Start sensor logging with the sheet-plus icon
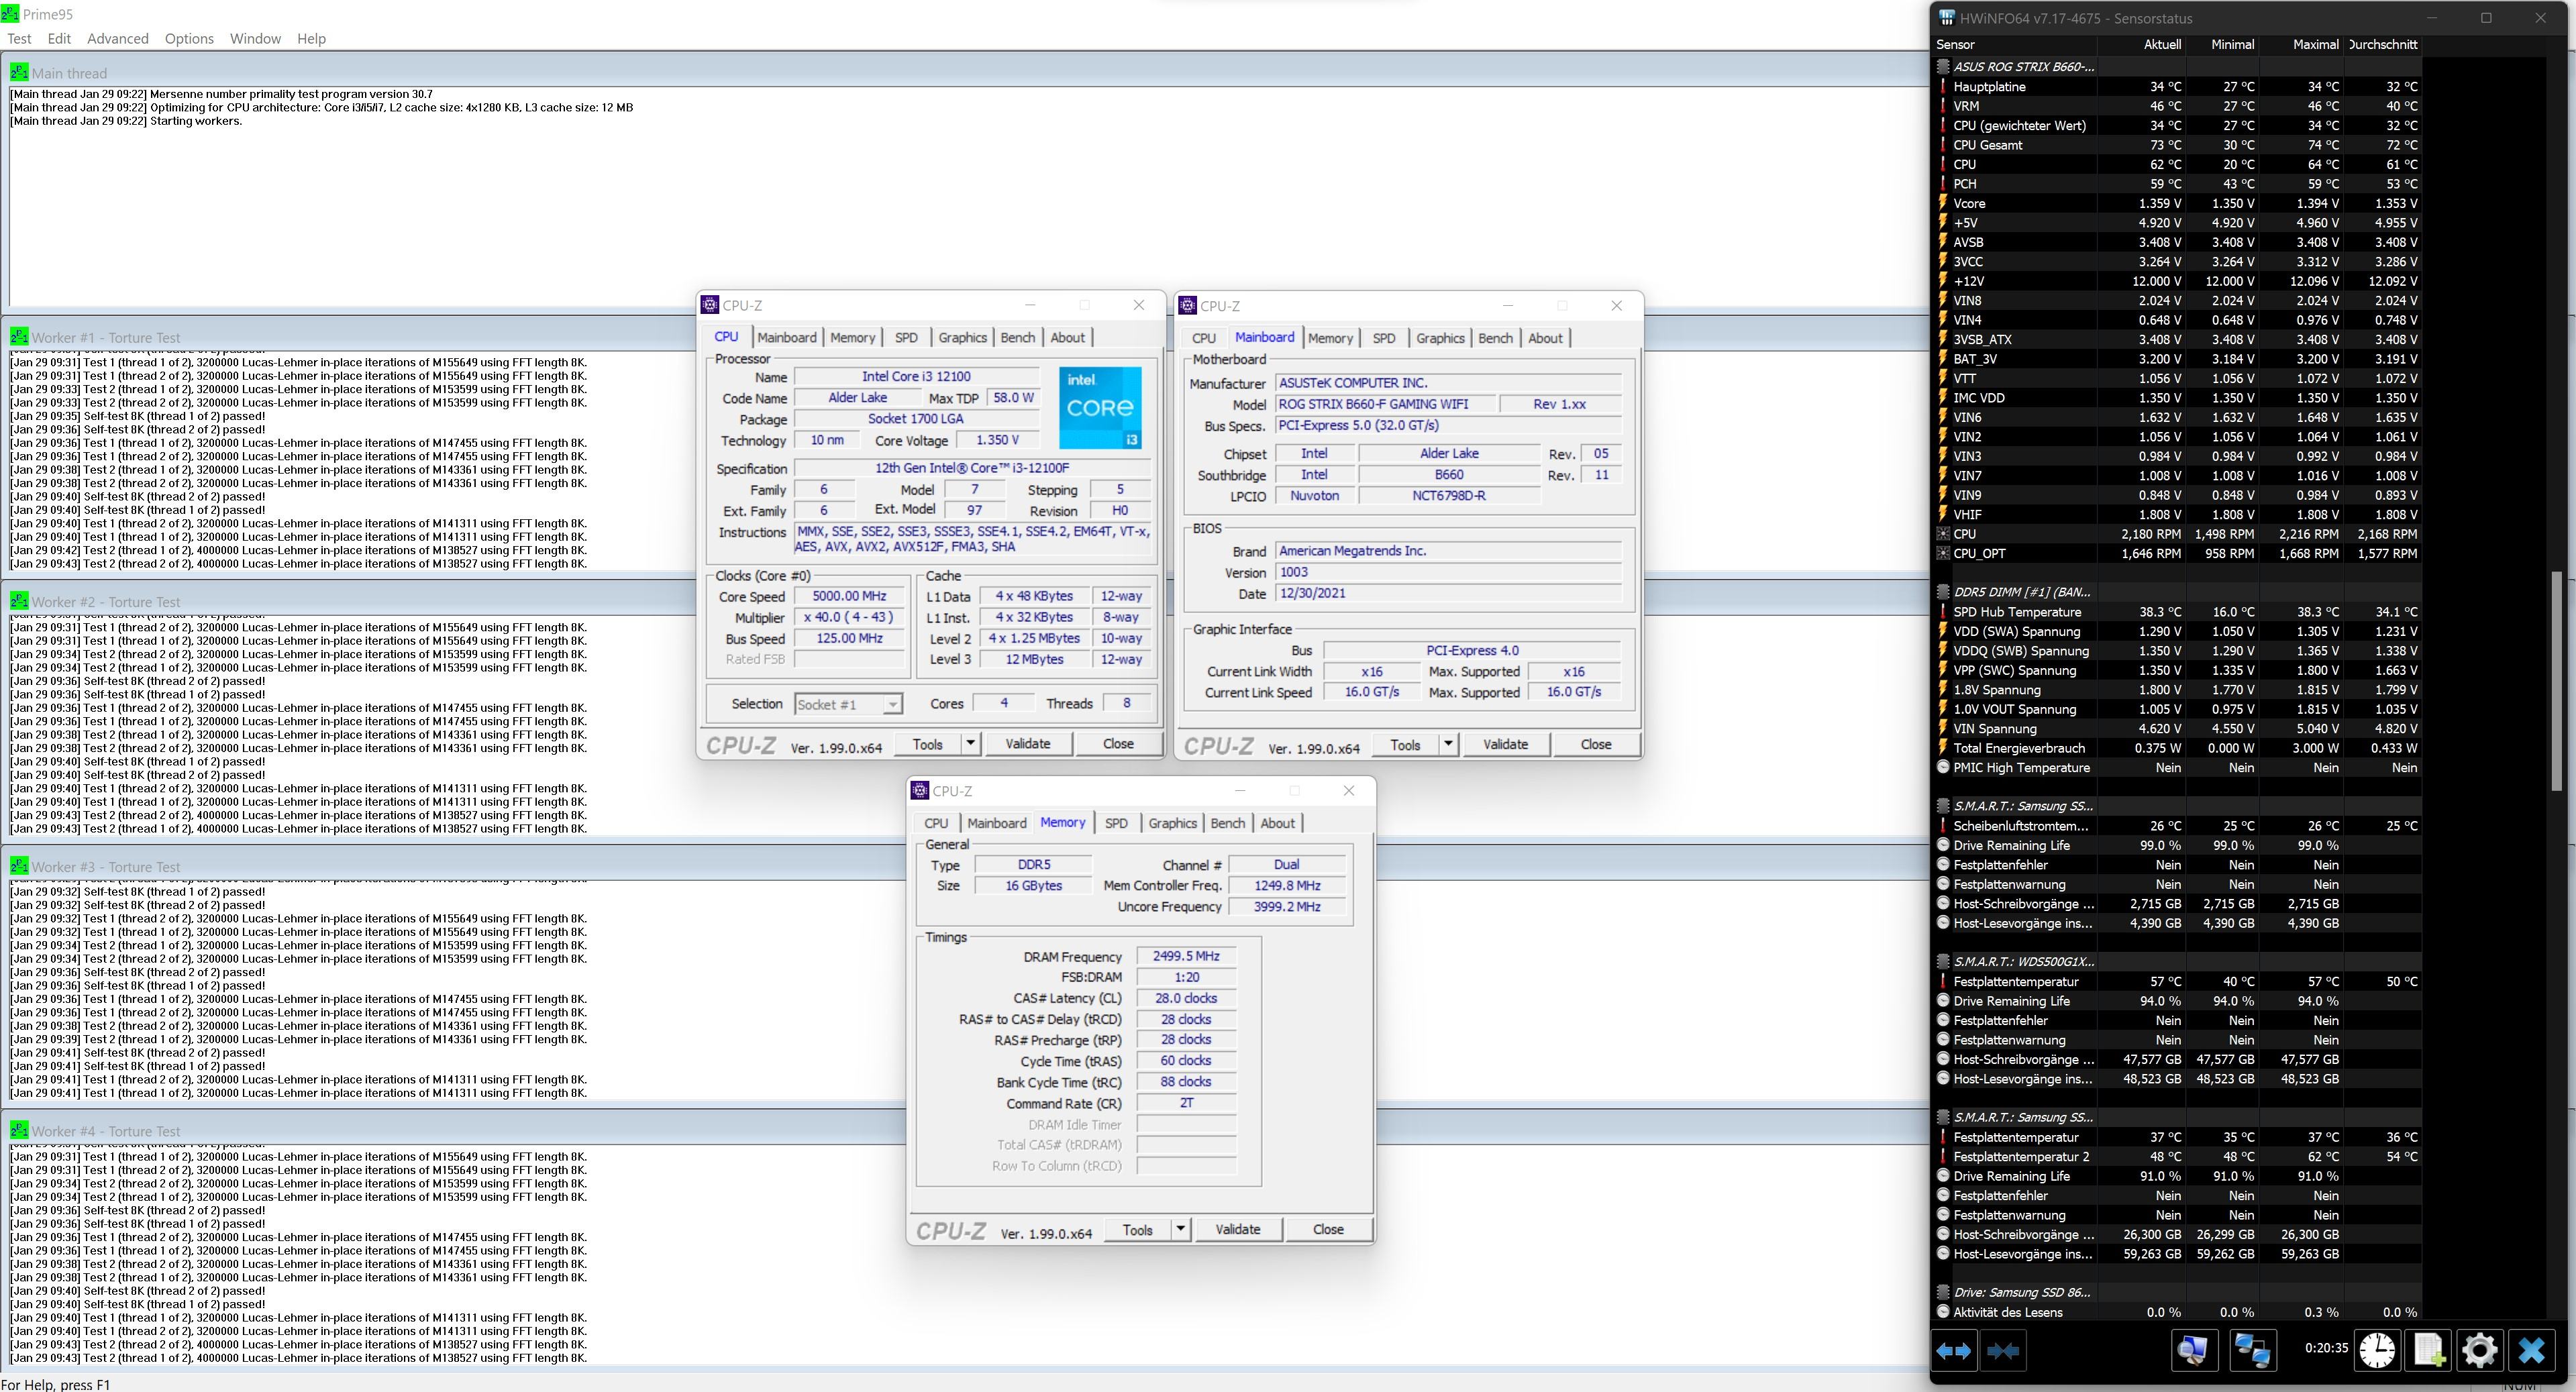This screenshot has height=1392, width=2576. coord(2429,1351)
